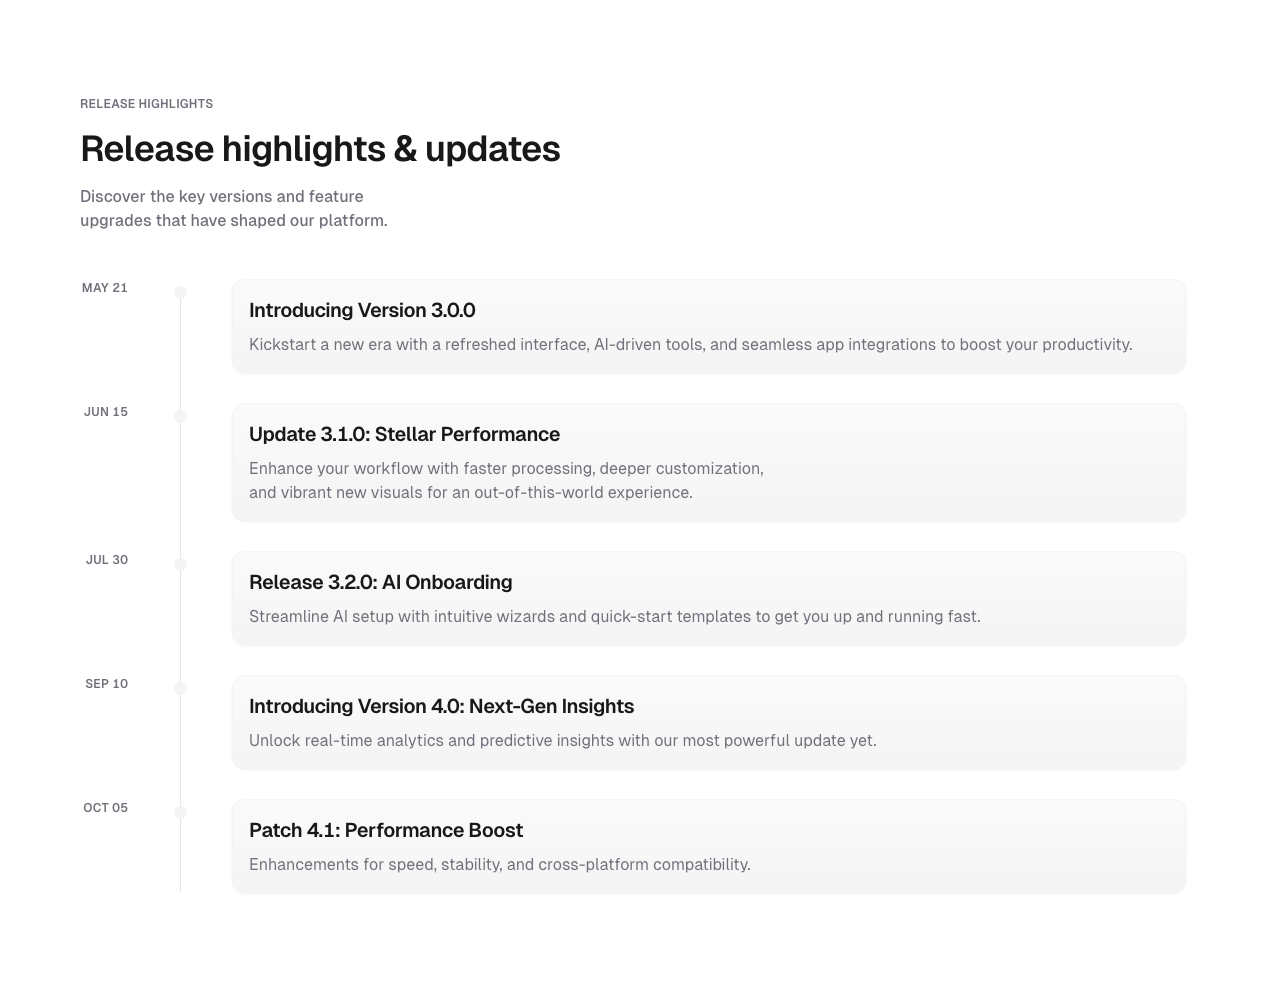Click the RELEASE HIGHLIGHTS eyebrow label

147,104
